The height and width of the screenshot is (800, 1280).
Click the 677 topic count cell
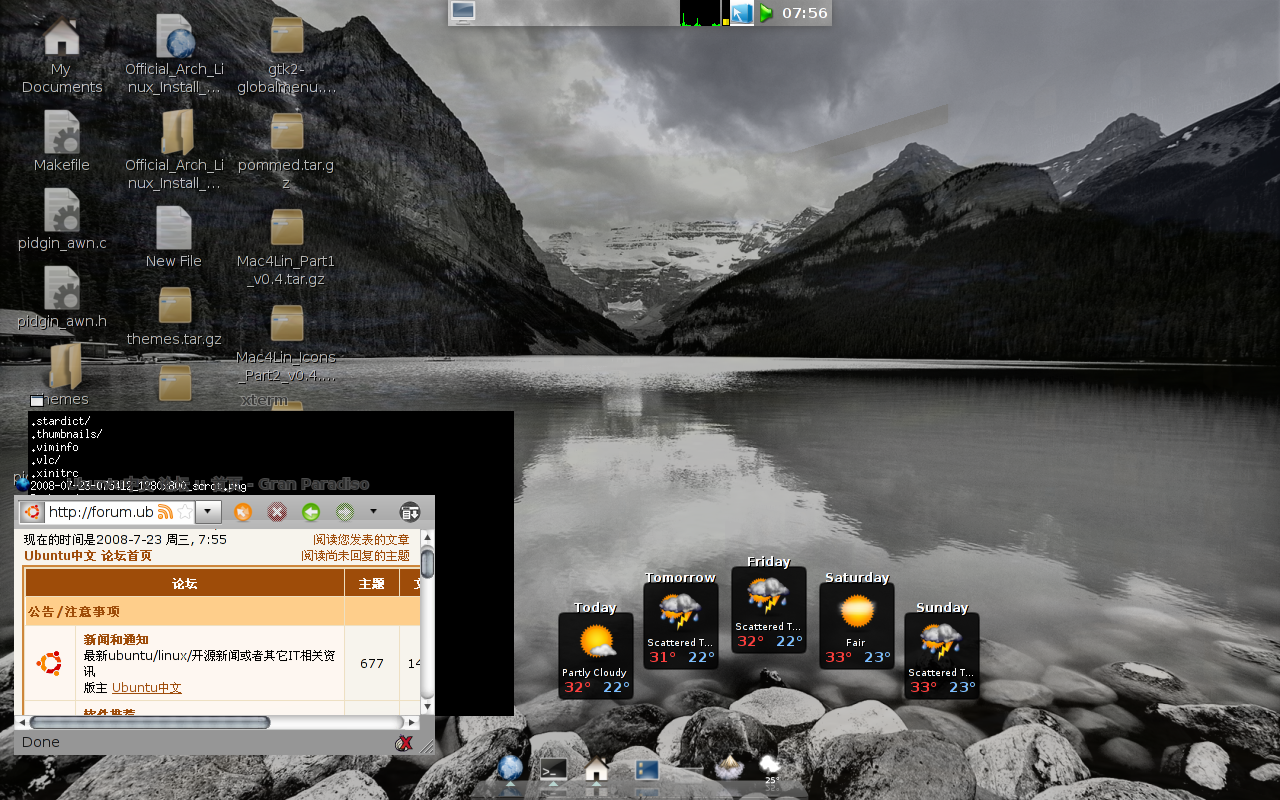point(372,663)
